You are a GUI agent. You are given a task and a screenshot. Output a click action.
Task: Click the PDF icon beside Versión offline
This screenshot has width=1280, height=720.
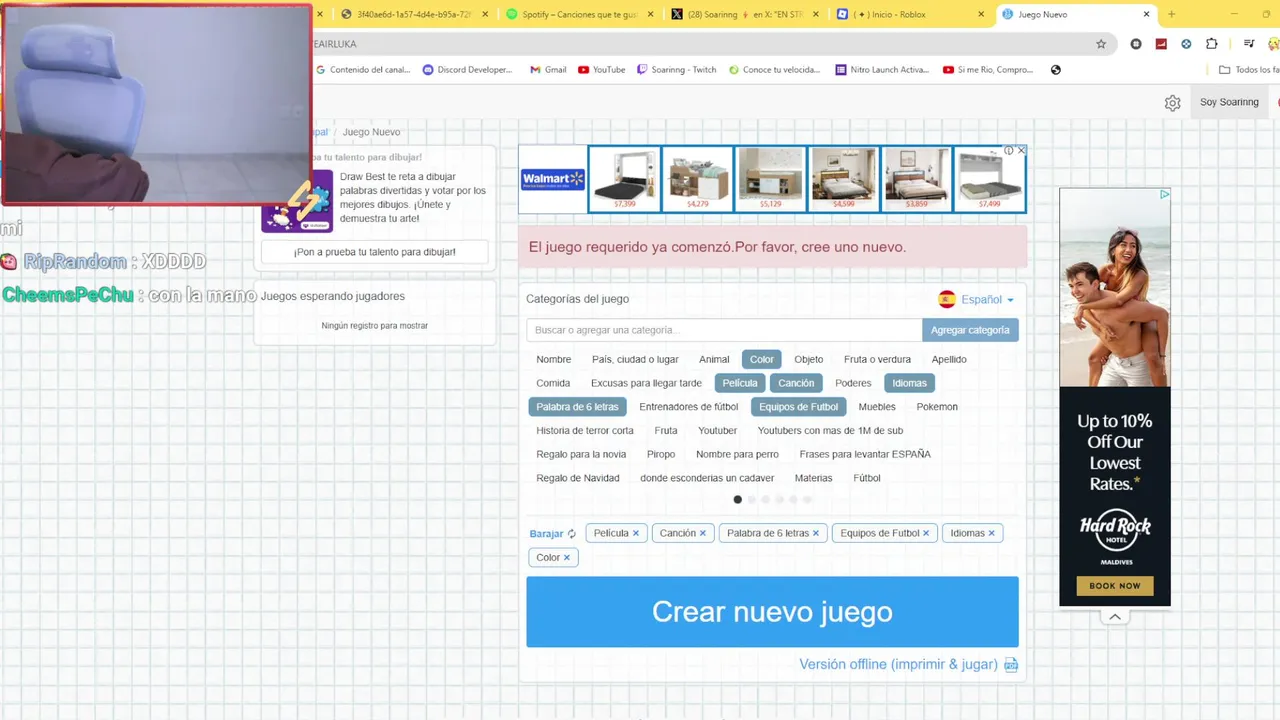click(x=1011, y=665)
